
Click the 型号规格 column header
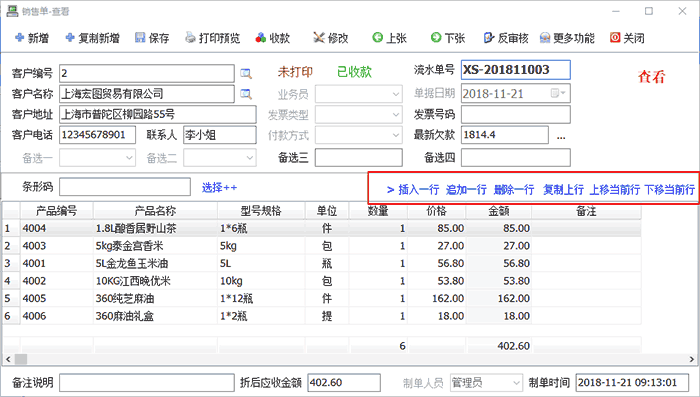click(261, 211)
